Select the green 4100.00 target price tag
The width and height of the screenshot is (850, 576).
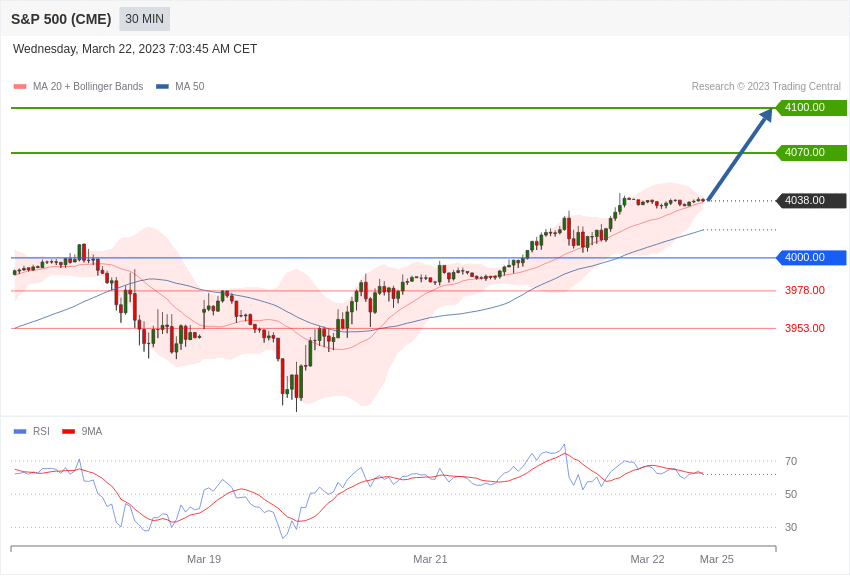click(x=811, y=108)
